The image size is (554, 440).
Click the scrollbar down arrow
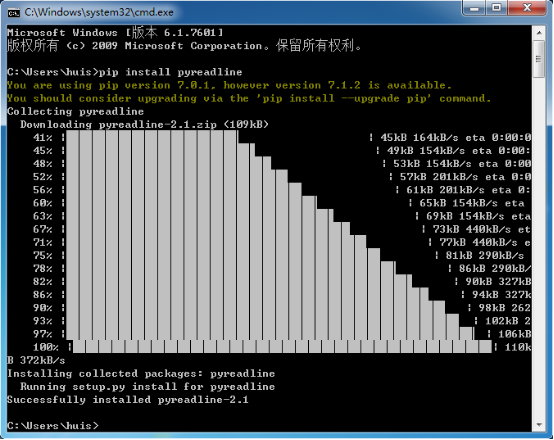(539, 424)
